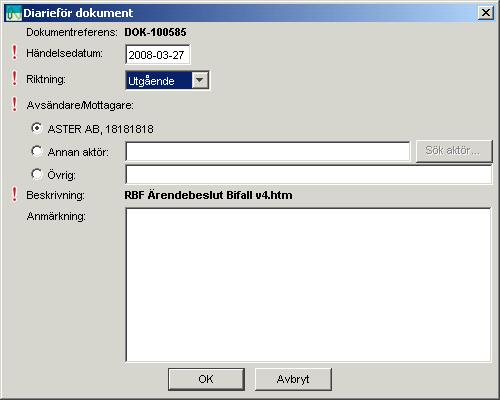
Task: Select the Övrig radio button
Action: [37, 174]
